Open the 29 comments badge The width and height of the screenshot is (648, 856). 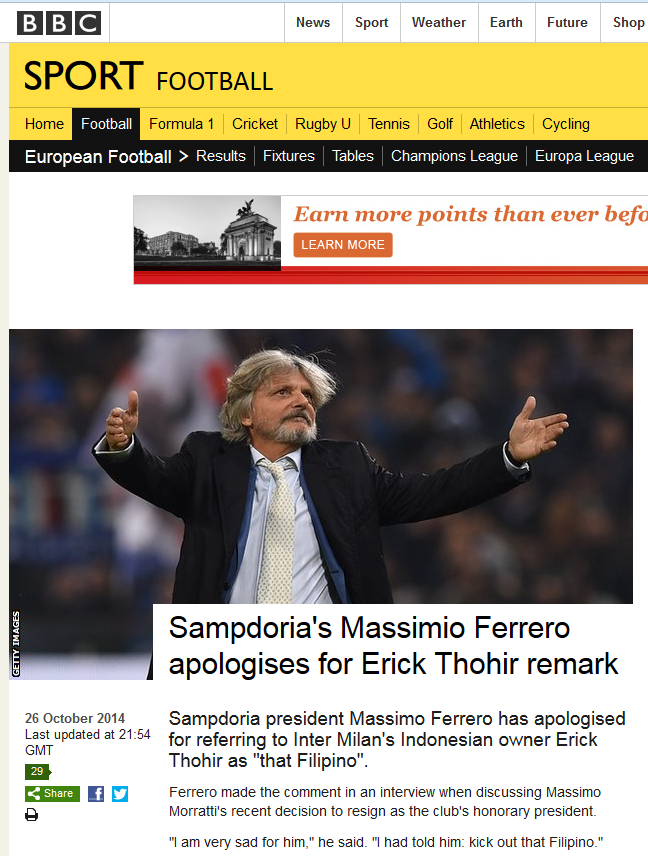38,771
